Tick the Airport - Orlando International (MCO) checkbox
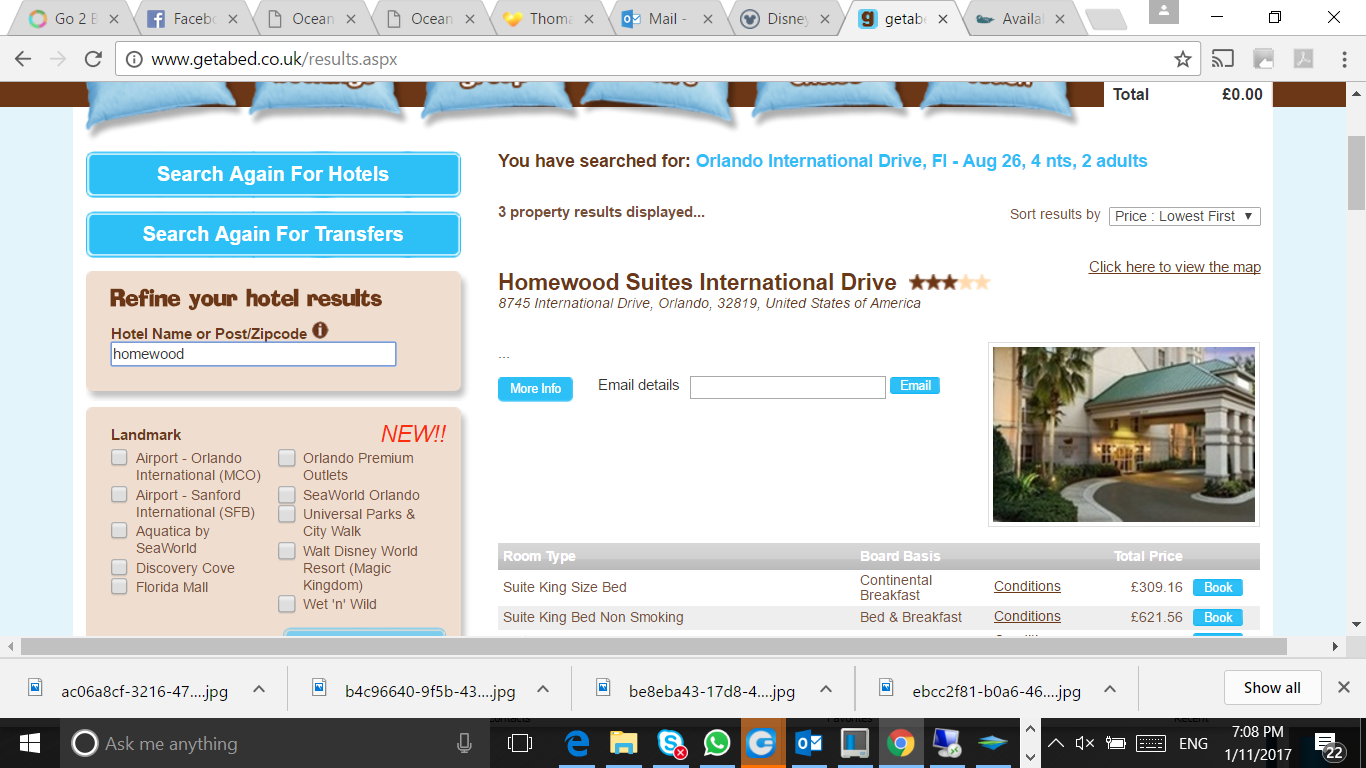Screen dimensions: 1366x768 (x=119, y=457)
